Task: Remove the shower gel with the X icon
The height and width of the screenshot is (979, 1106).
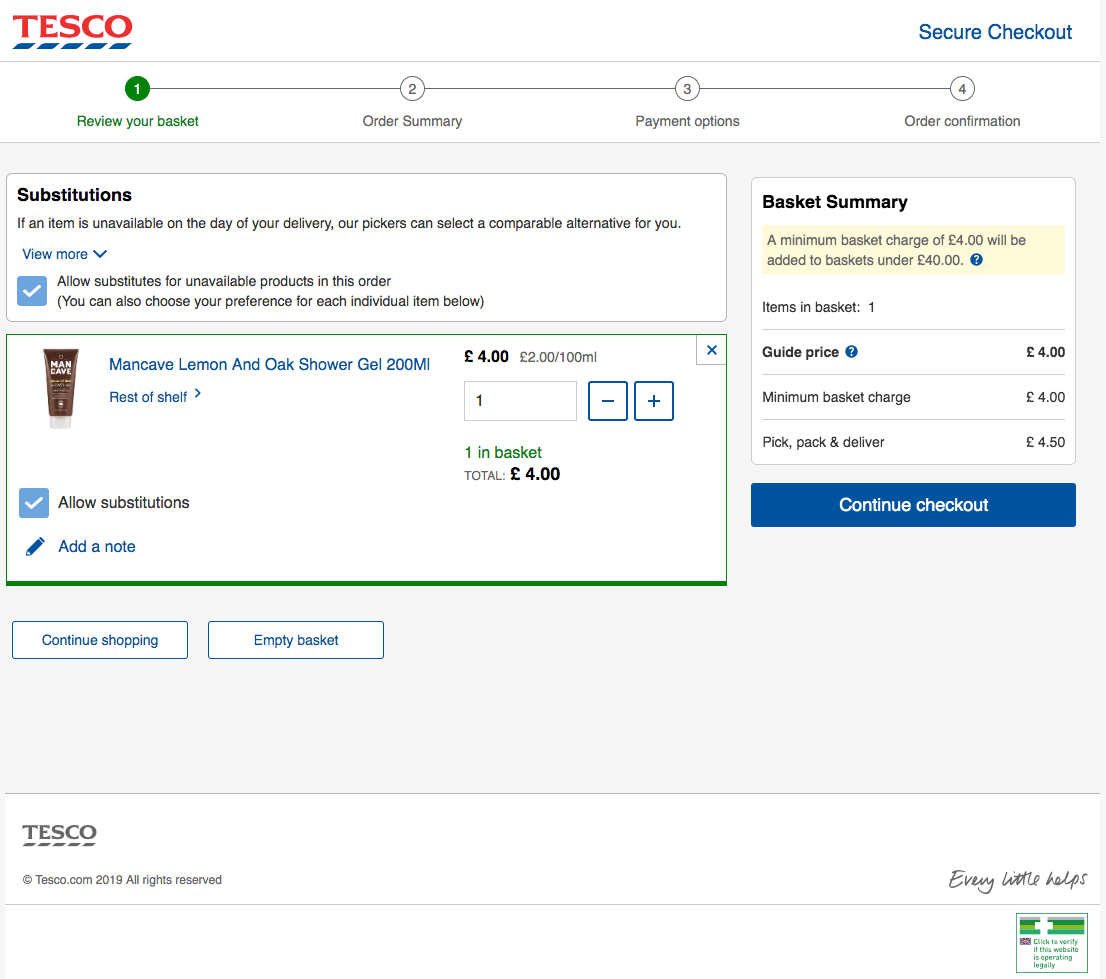Action: (x=711, y=350)
